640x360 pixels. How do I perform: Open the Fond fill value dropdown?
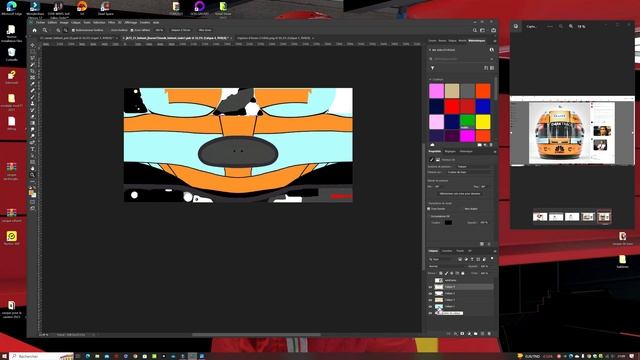484,273
